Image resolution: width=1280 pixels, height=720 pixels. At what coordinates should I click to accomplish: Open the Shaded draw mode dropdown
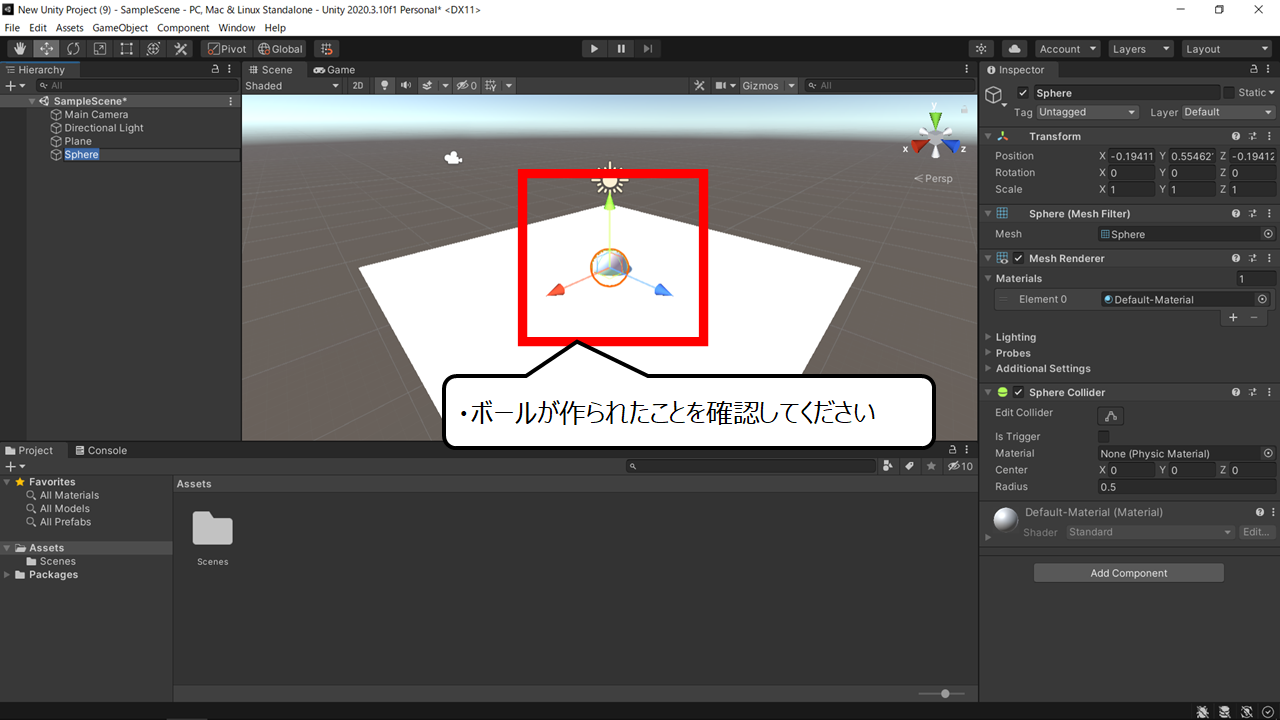click(x=293, y=86)
